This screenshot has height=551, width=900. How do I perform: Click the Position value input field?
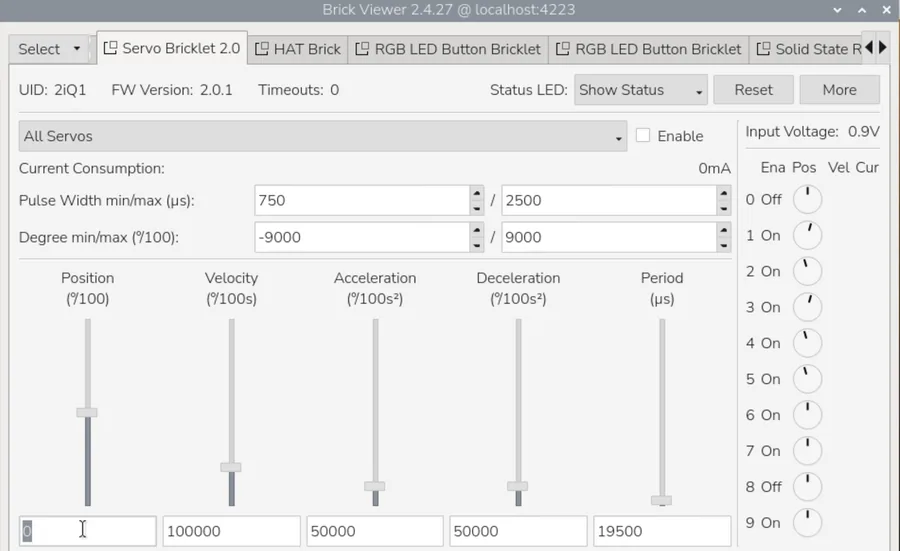[87, 531]
